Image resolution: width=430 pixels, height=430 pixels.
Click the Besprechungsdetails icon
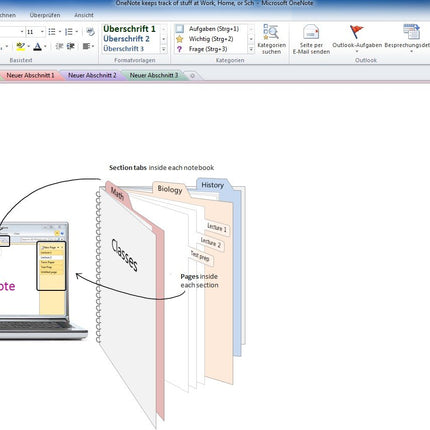click(411, 32)
